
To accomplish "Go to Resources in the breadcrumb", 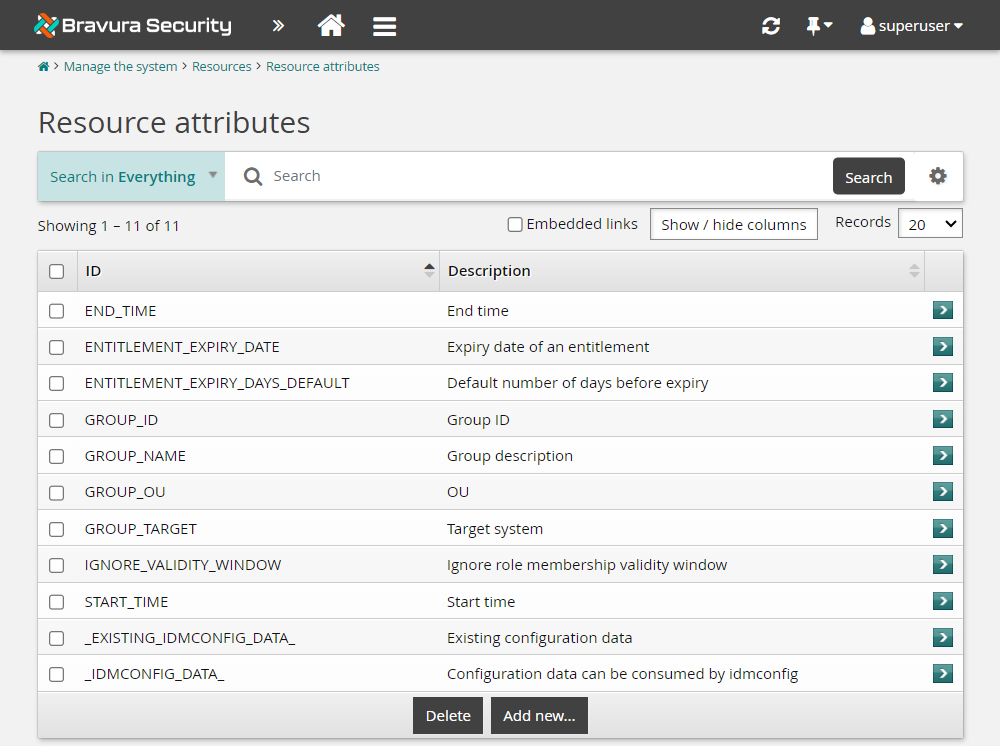I will pyautogui.click(x=221, y=66).
